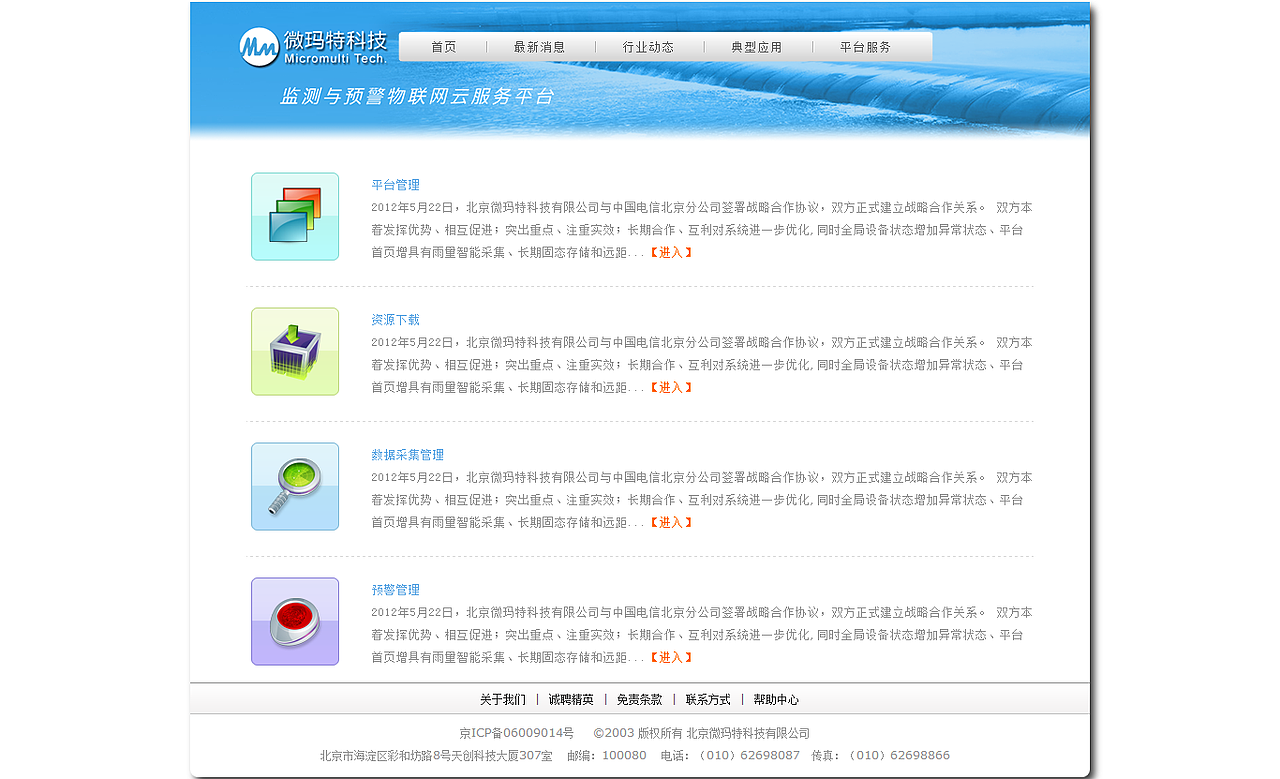Viewport: 1280px width, 779px height.
Task: Go to 首页 in navigation bar
Action: point(444,47)
